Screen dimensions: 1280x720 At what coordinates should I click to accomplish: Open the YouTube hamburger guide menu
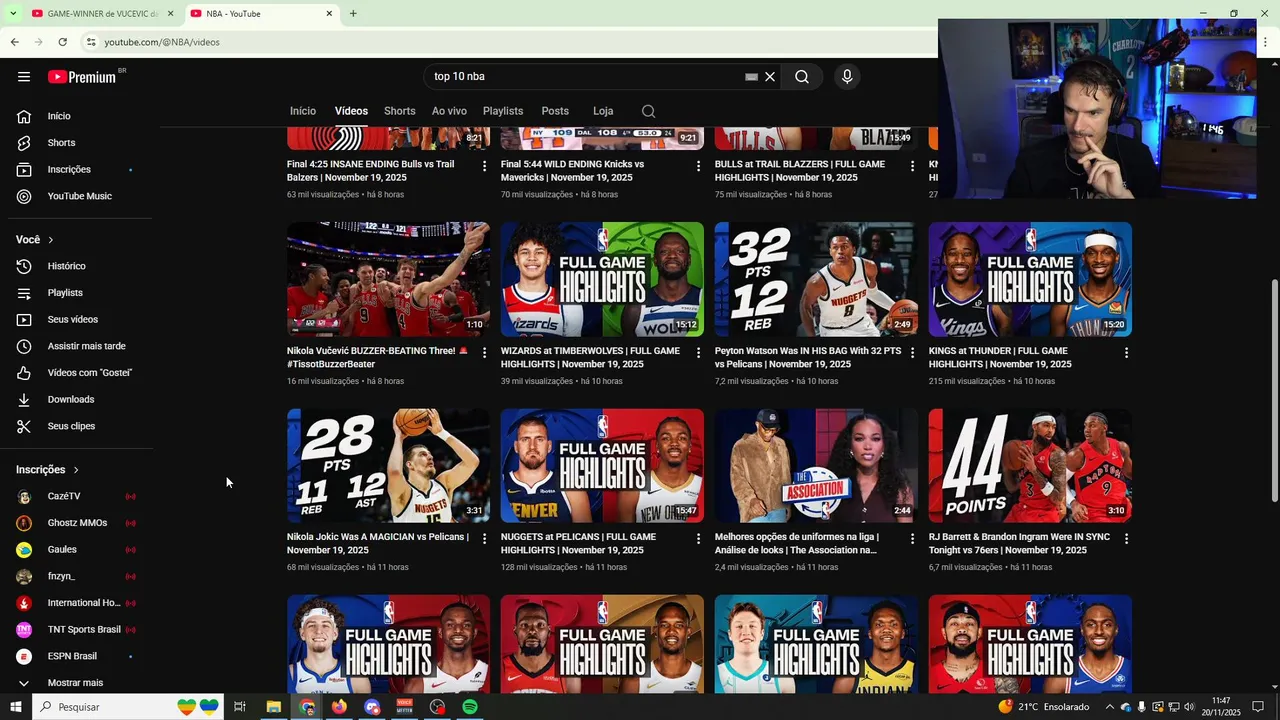[24, 77]
